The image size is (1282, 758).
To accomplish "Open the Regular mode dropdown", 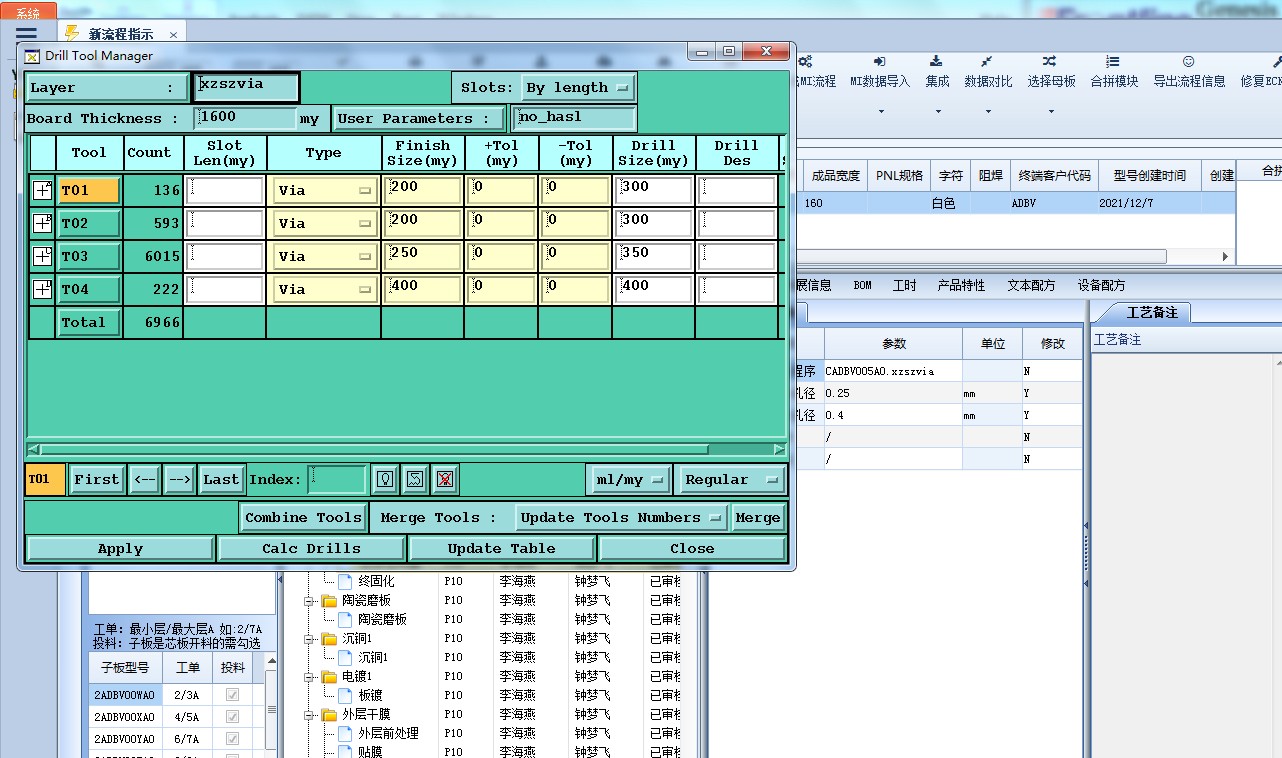I will (730, 480).
